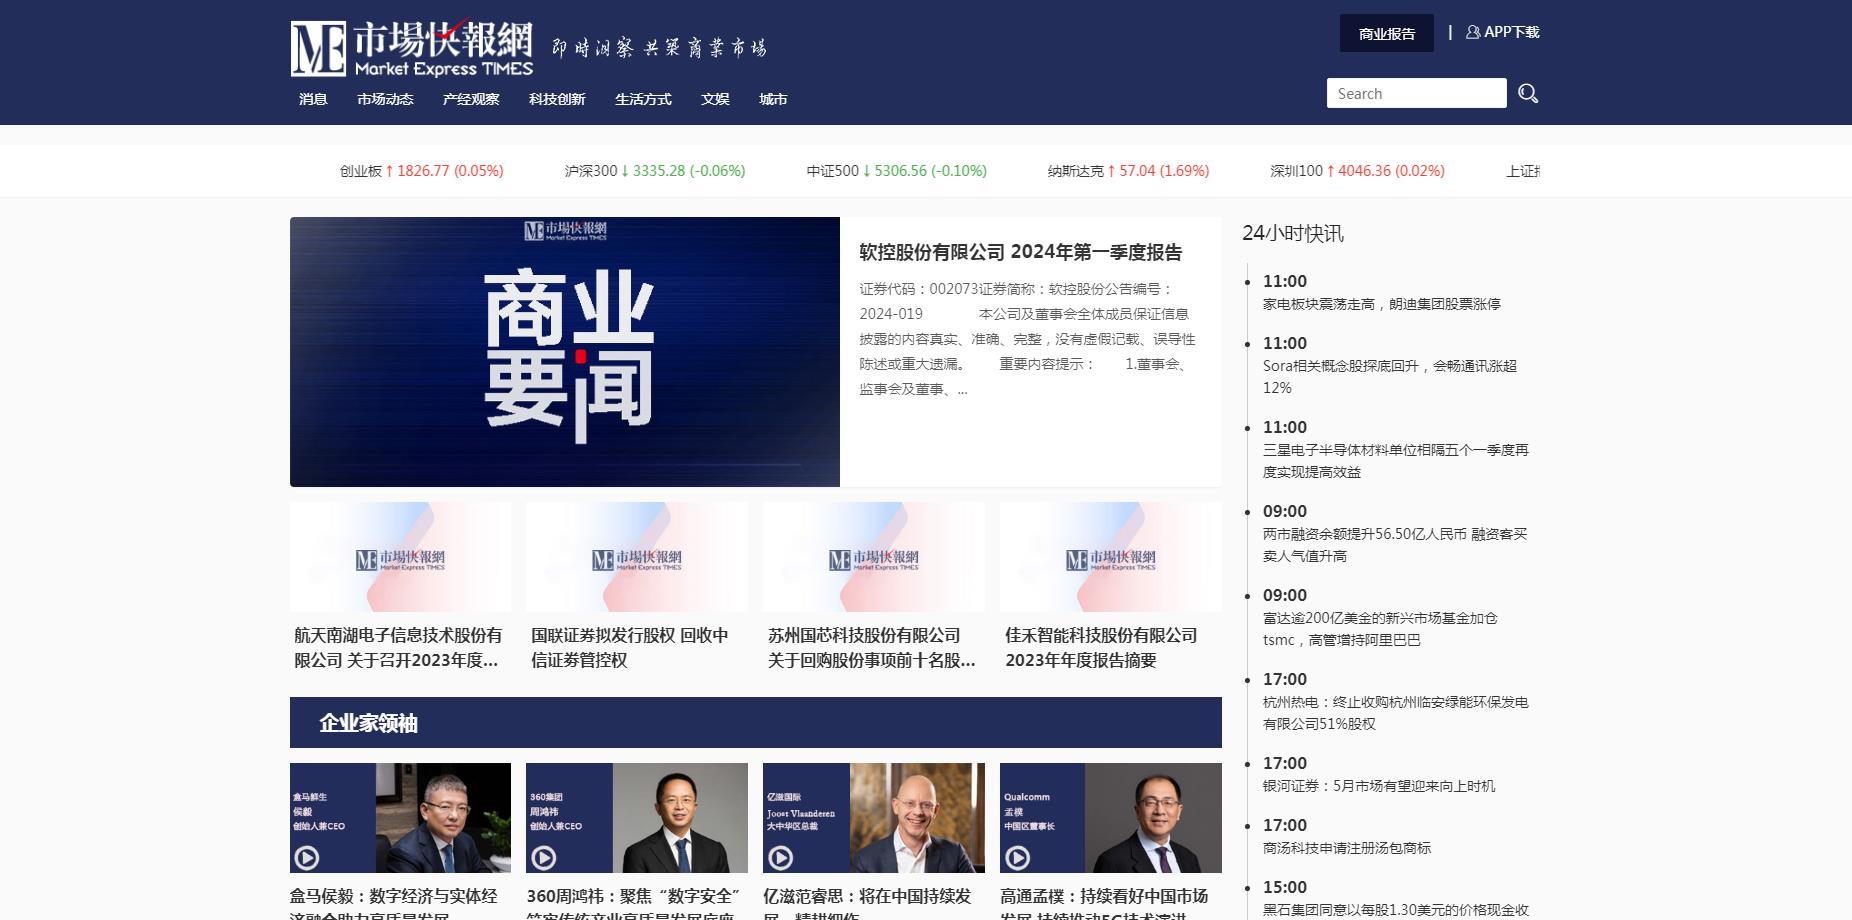Image resolution: width=1852 pixels, height=920 pixels.
Task: Open news Sora相关概念股探底回升
Action: [x=1390, y=377]
